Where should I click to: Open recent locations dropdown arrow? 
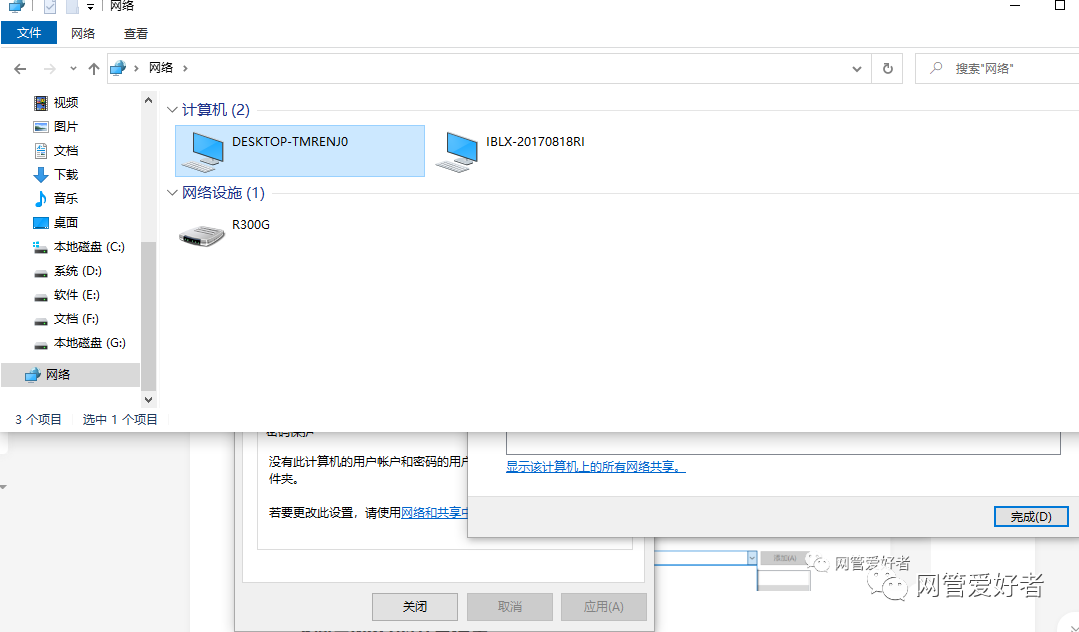pyautogui.click(x=73, y=69)
